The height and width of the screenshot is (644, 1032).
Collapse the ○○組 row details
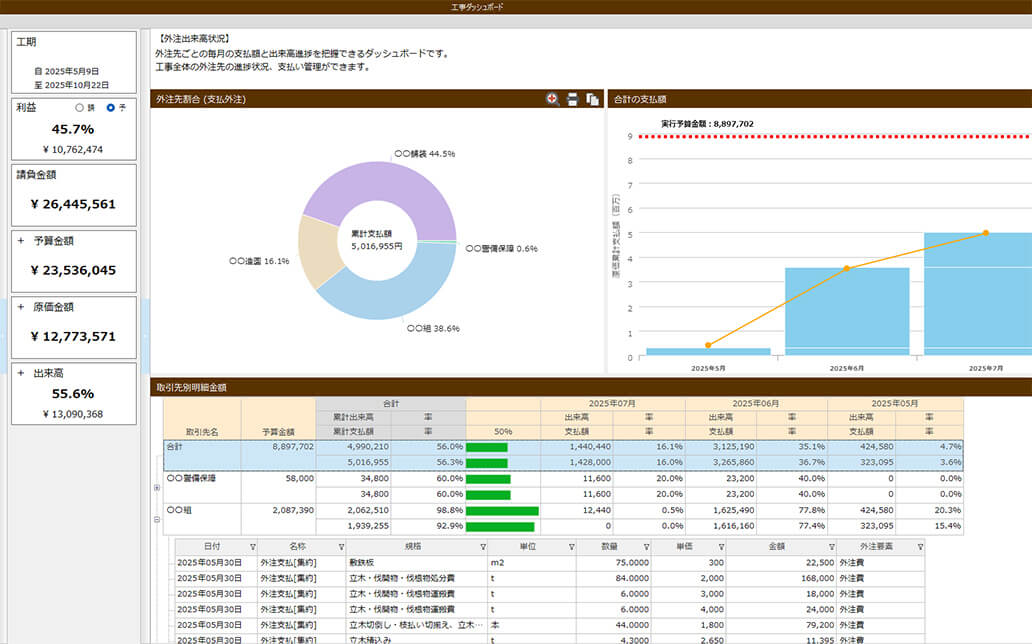(x=156, y=519)
